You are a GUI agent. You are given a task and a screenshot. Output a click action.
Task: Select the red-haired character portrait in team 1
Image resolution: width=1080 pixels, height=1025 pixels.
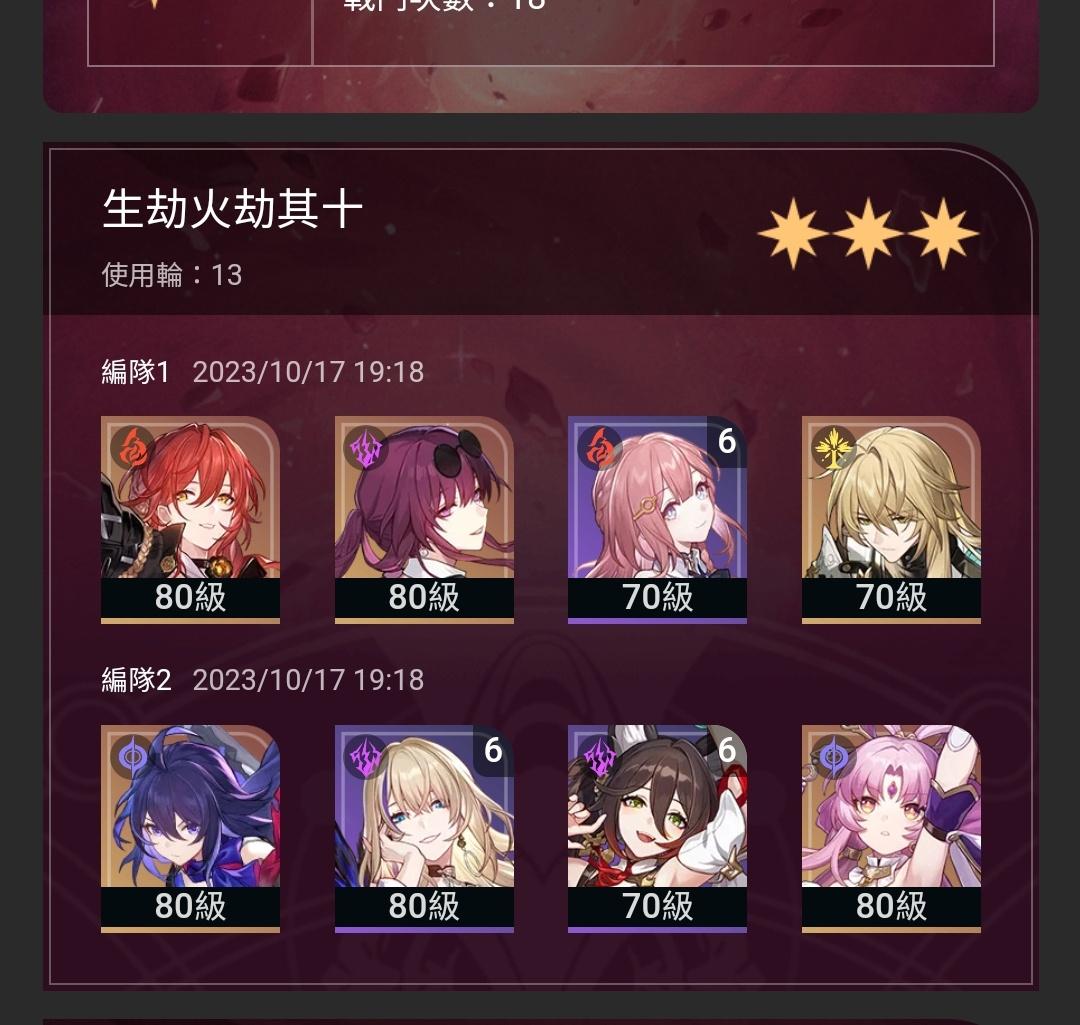[190, 519]
